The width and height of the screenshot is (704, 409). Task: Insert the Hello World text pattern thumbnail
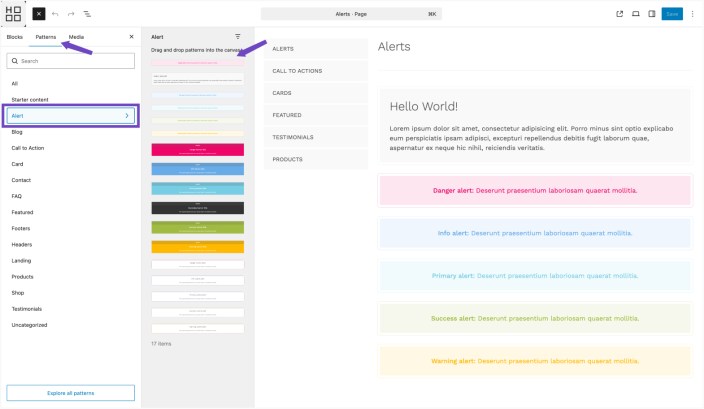click(x=198, y=79)
